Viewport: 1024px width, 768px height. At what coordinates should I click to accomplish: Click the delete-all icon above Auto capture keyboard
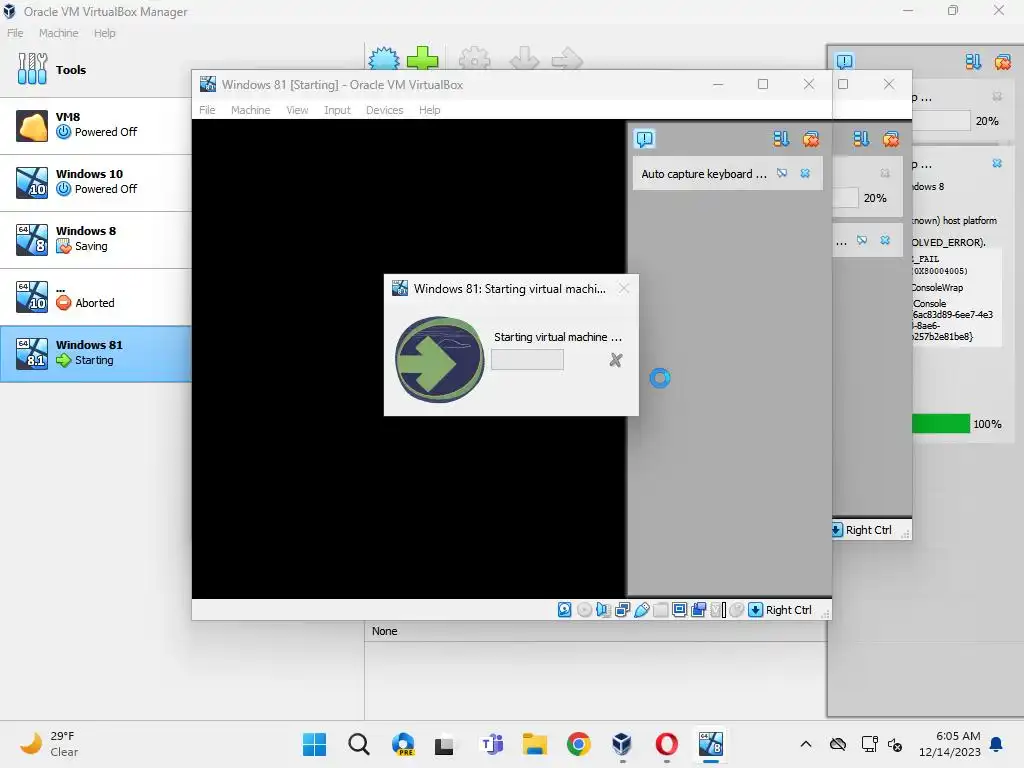tap(811, 138)
